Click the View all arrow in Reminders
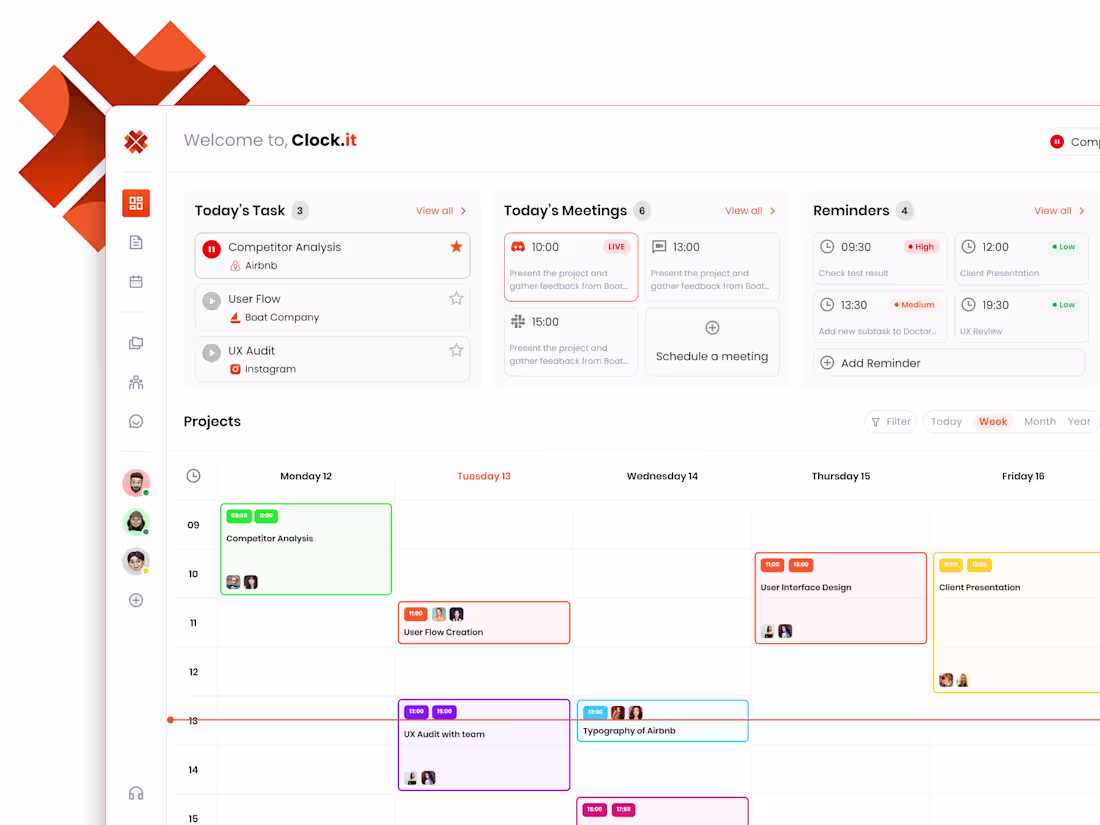 pyautogui.click(x=1082, y=210)
